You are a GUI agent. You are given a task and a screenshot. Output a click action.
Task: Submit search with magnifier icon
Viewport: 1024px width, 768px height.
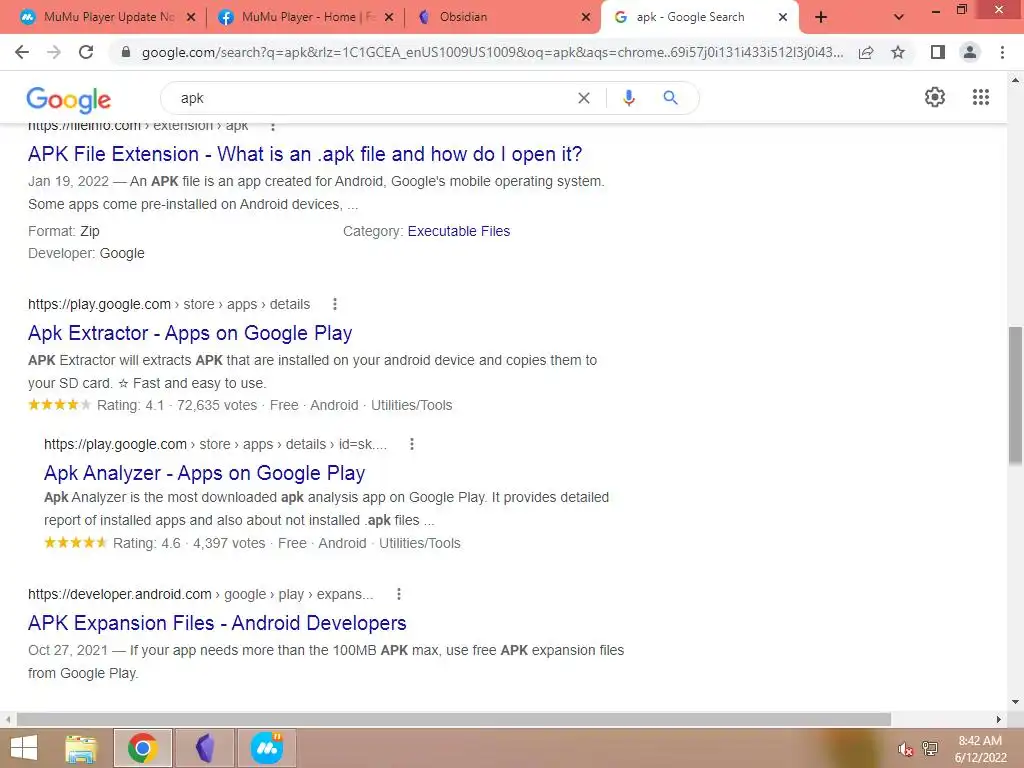point(670,98)
